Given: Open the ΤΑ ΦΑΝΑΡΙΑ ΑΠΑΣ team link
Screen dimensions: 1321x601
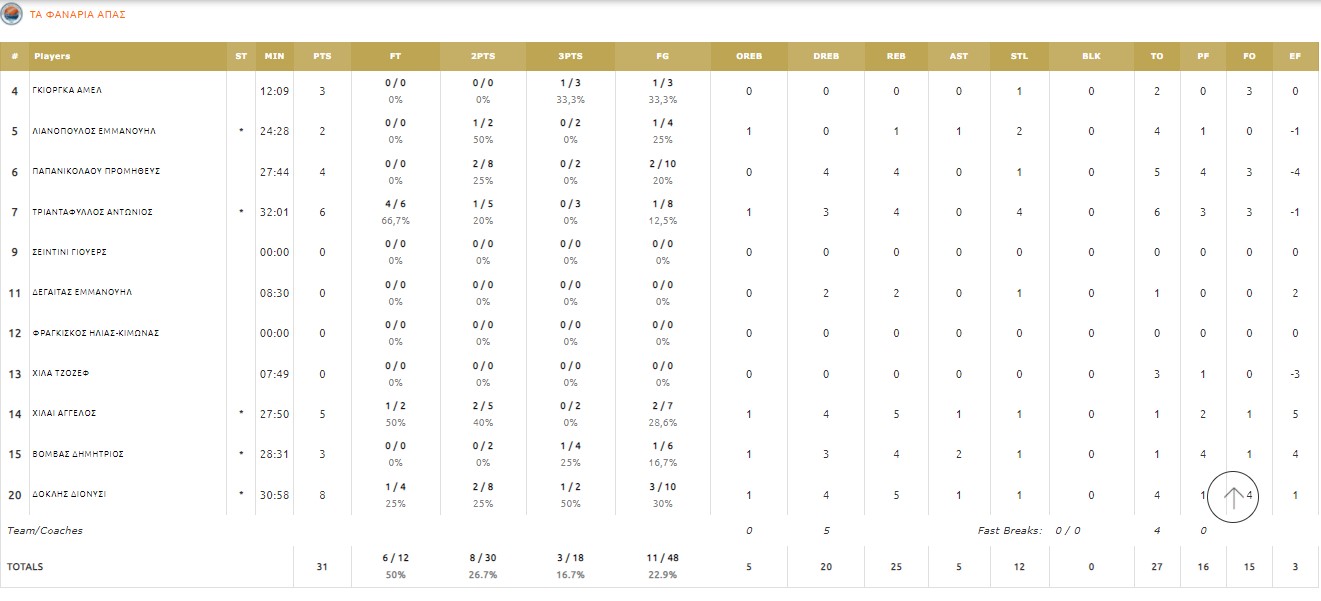Looking at the screenshot, I should point(78,15).
